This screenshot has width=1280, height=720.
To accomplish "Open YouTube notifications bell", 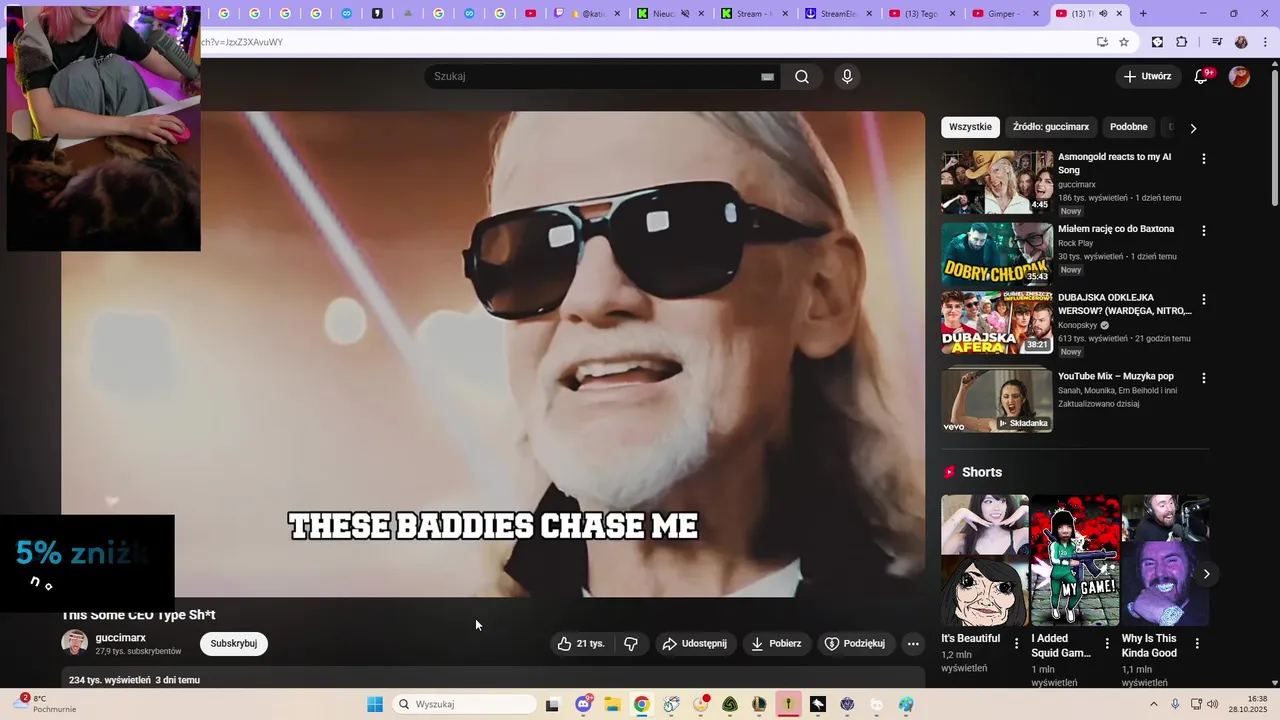I will tap(1202, 76).
